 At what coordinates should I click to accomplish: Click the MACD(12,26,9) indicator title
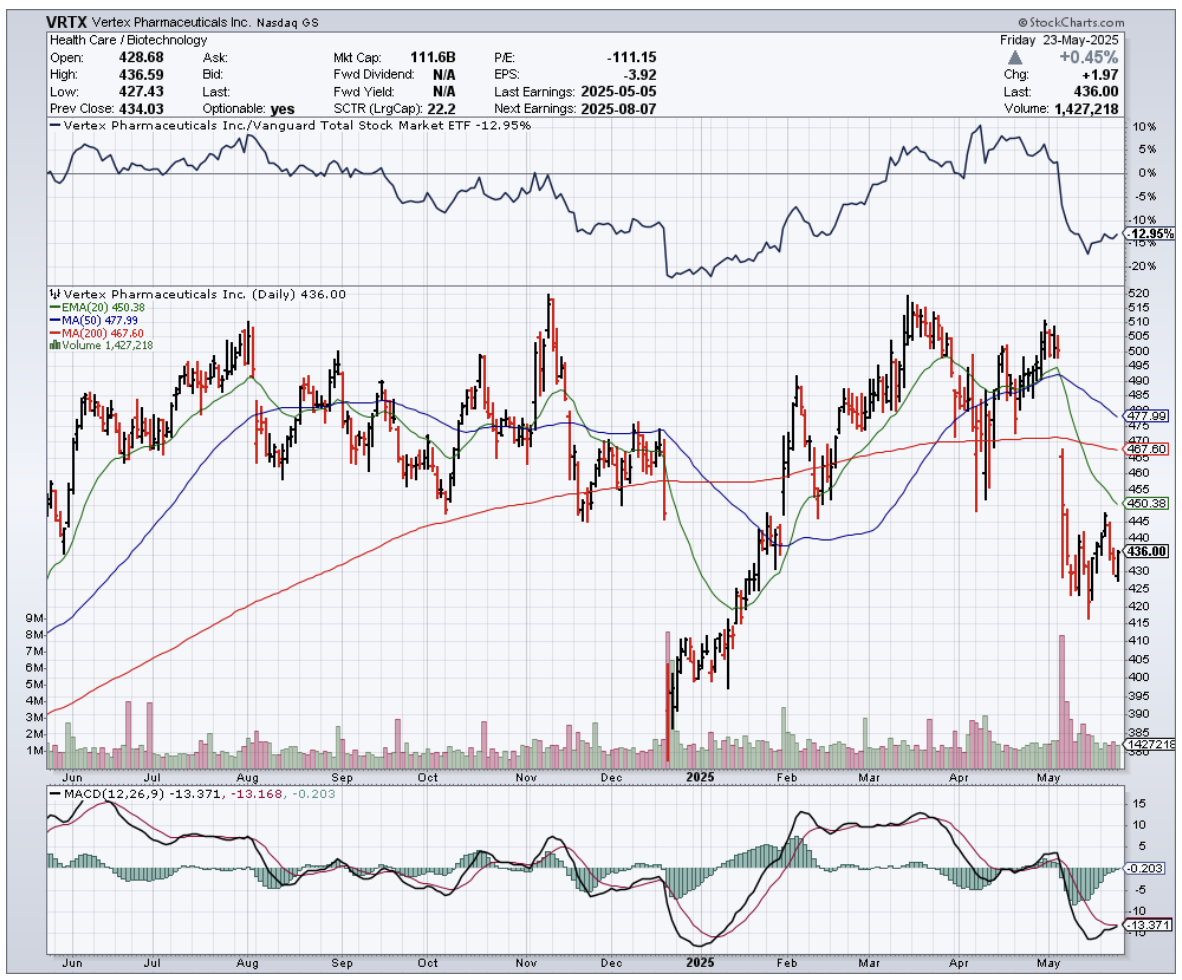coord(106,793)
